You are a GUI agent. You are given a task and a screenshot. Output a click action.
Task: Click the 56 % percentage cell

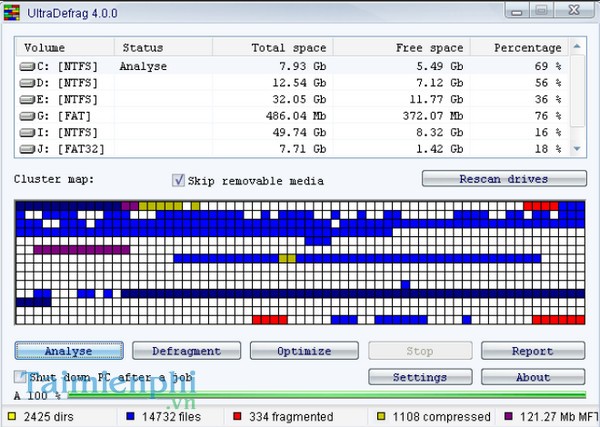(548, 83)
